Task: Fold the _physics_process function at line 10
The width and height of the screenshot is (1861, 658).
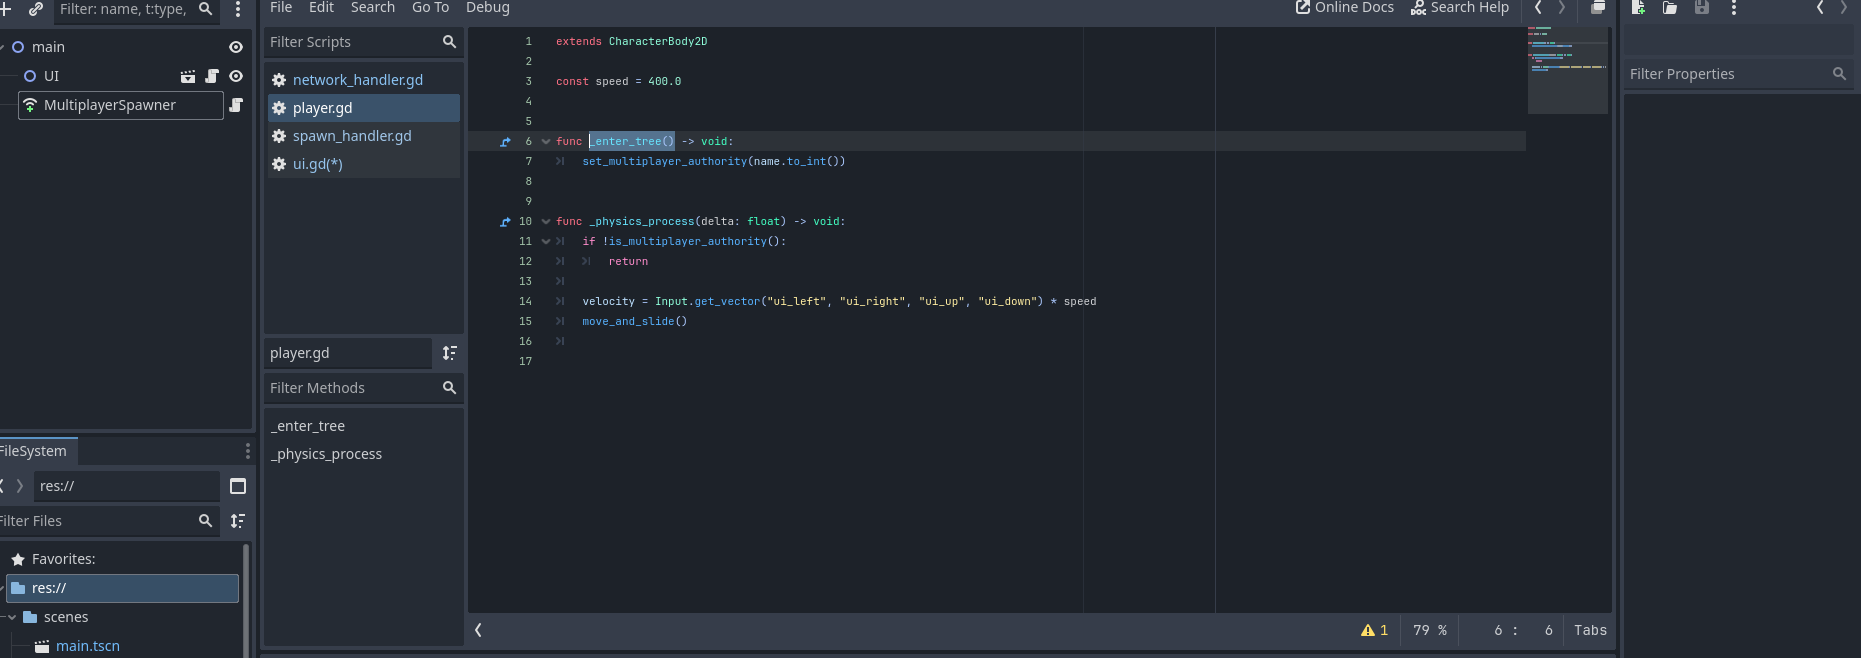Action: point(546,222)
